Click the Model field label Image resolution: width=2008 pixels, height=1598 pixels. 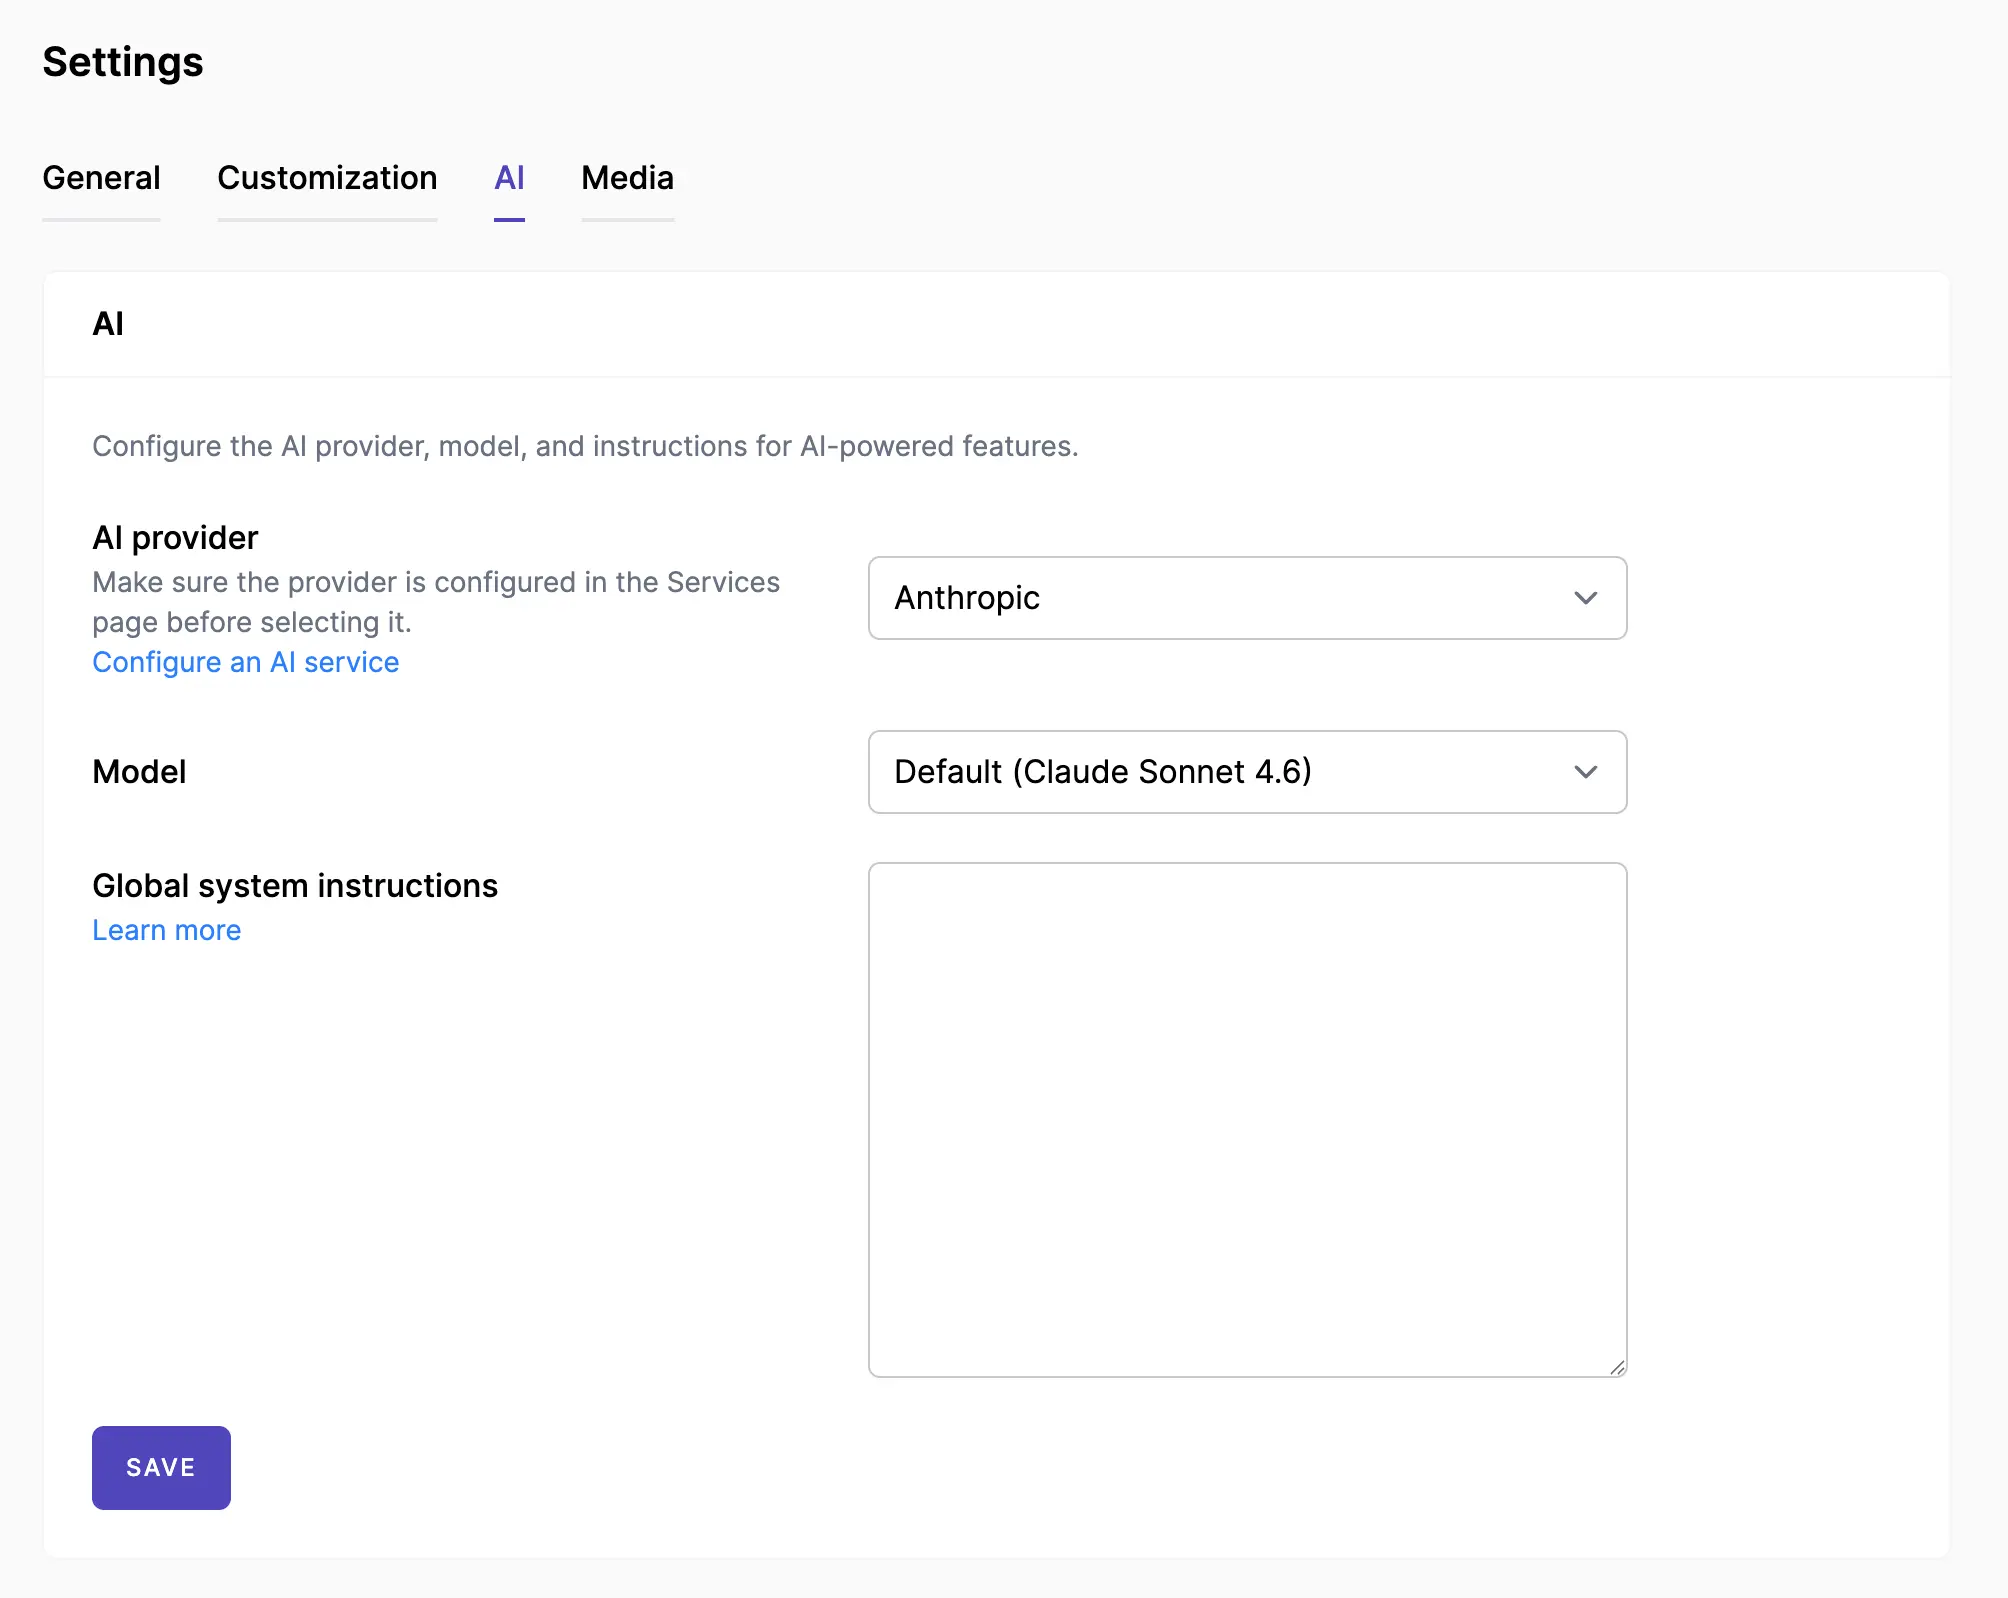[139, 772]
